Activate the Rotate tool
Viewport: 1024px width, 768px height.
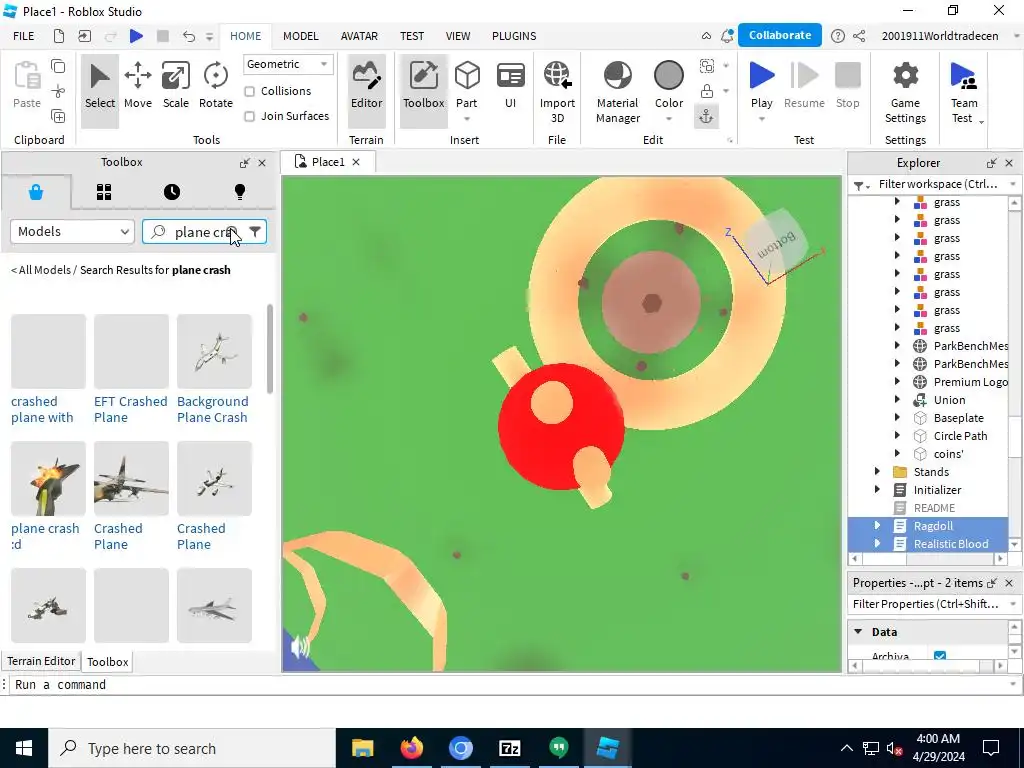pyautogui.click(x=216, y=86)
